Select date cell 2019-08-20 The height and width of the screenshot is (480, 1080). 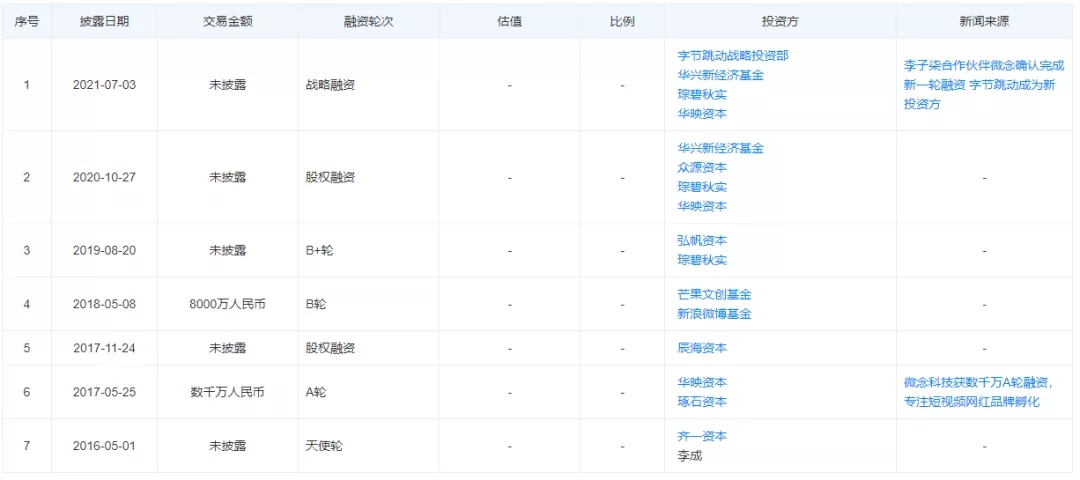pyautogui.click(x=104, y=250)
